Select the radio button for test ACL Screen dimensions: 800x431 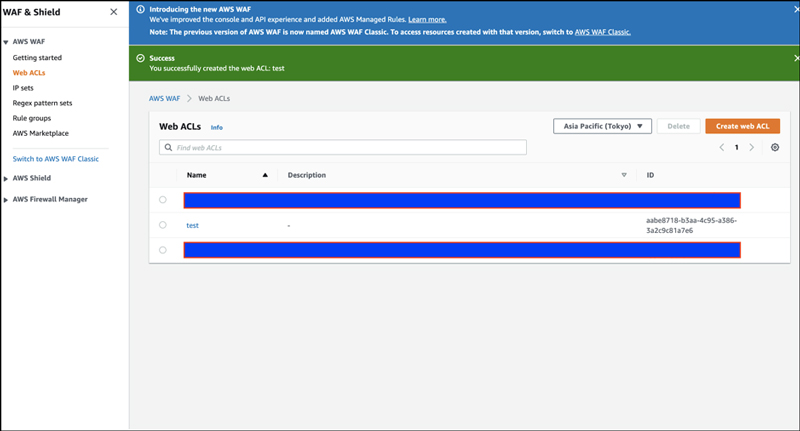point(163,225)
